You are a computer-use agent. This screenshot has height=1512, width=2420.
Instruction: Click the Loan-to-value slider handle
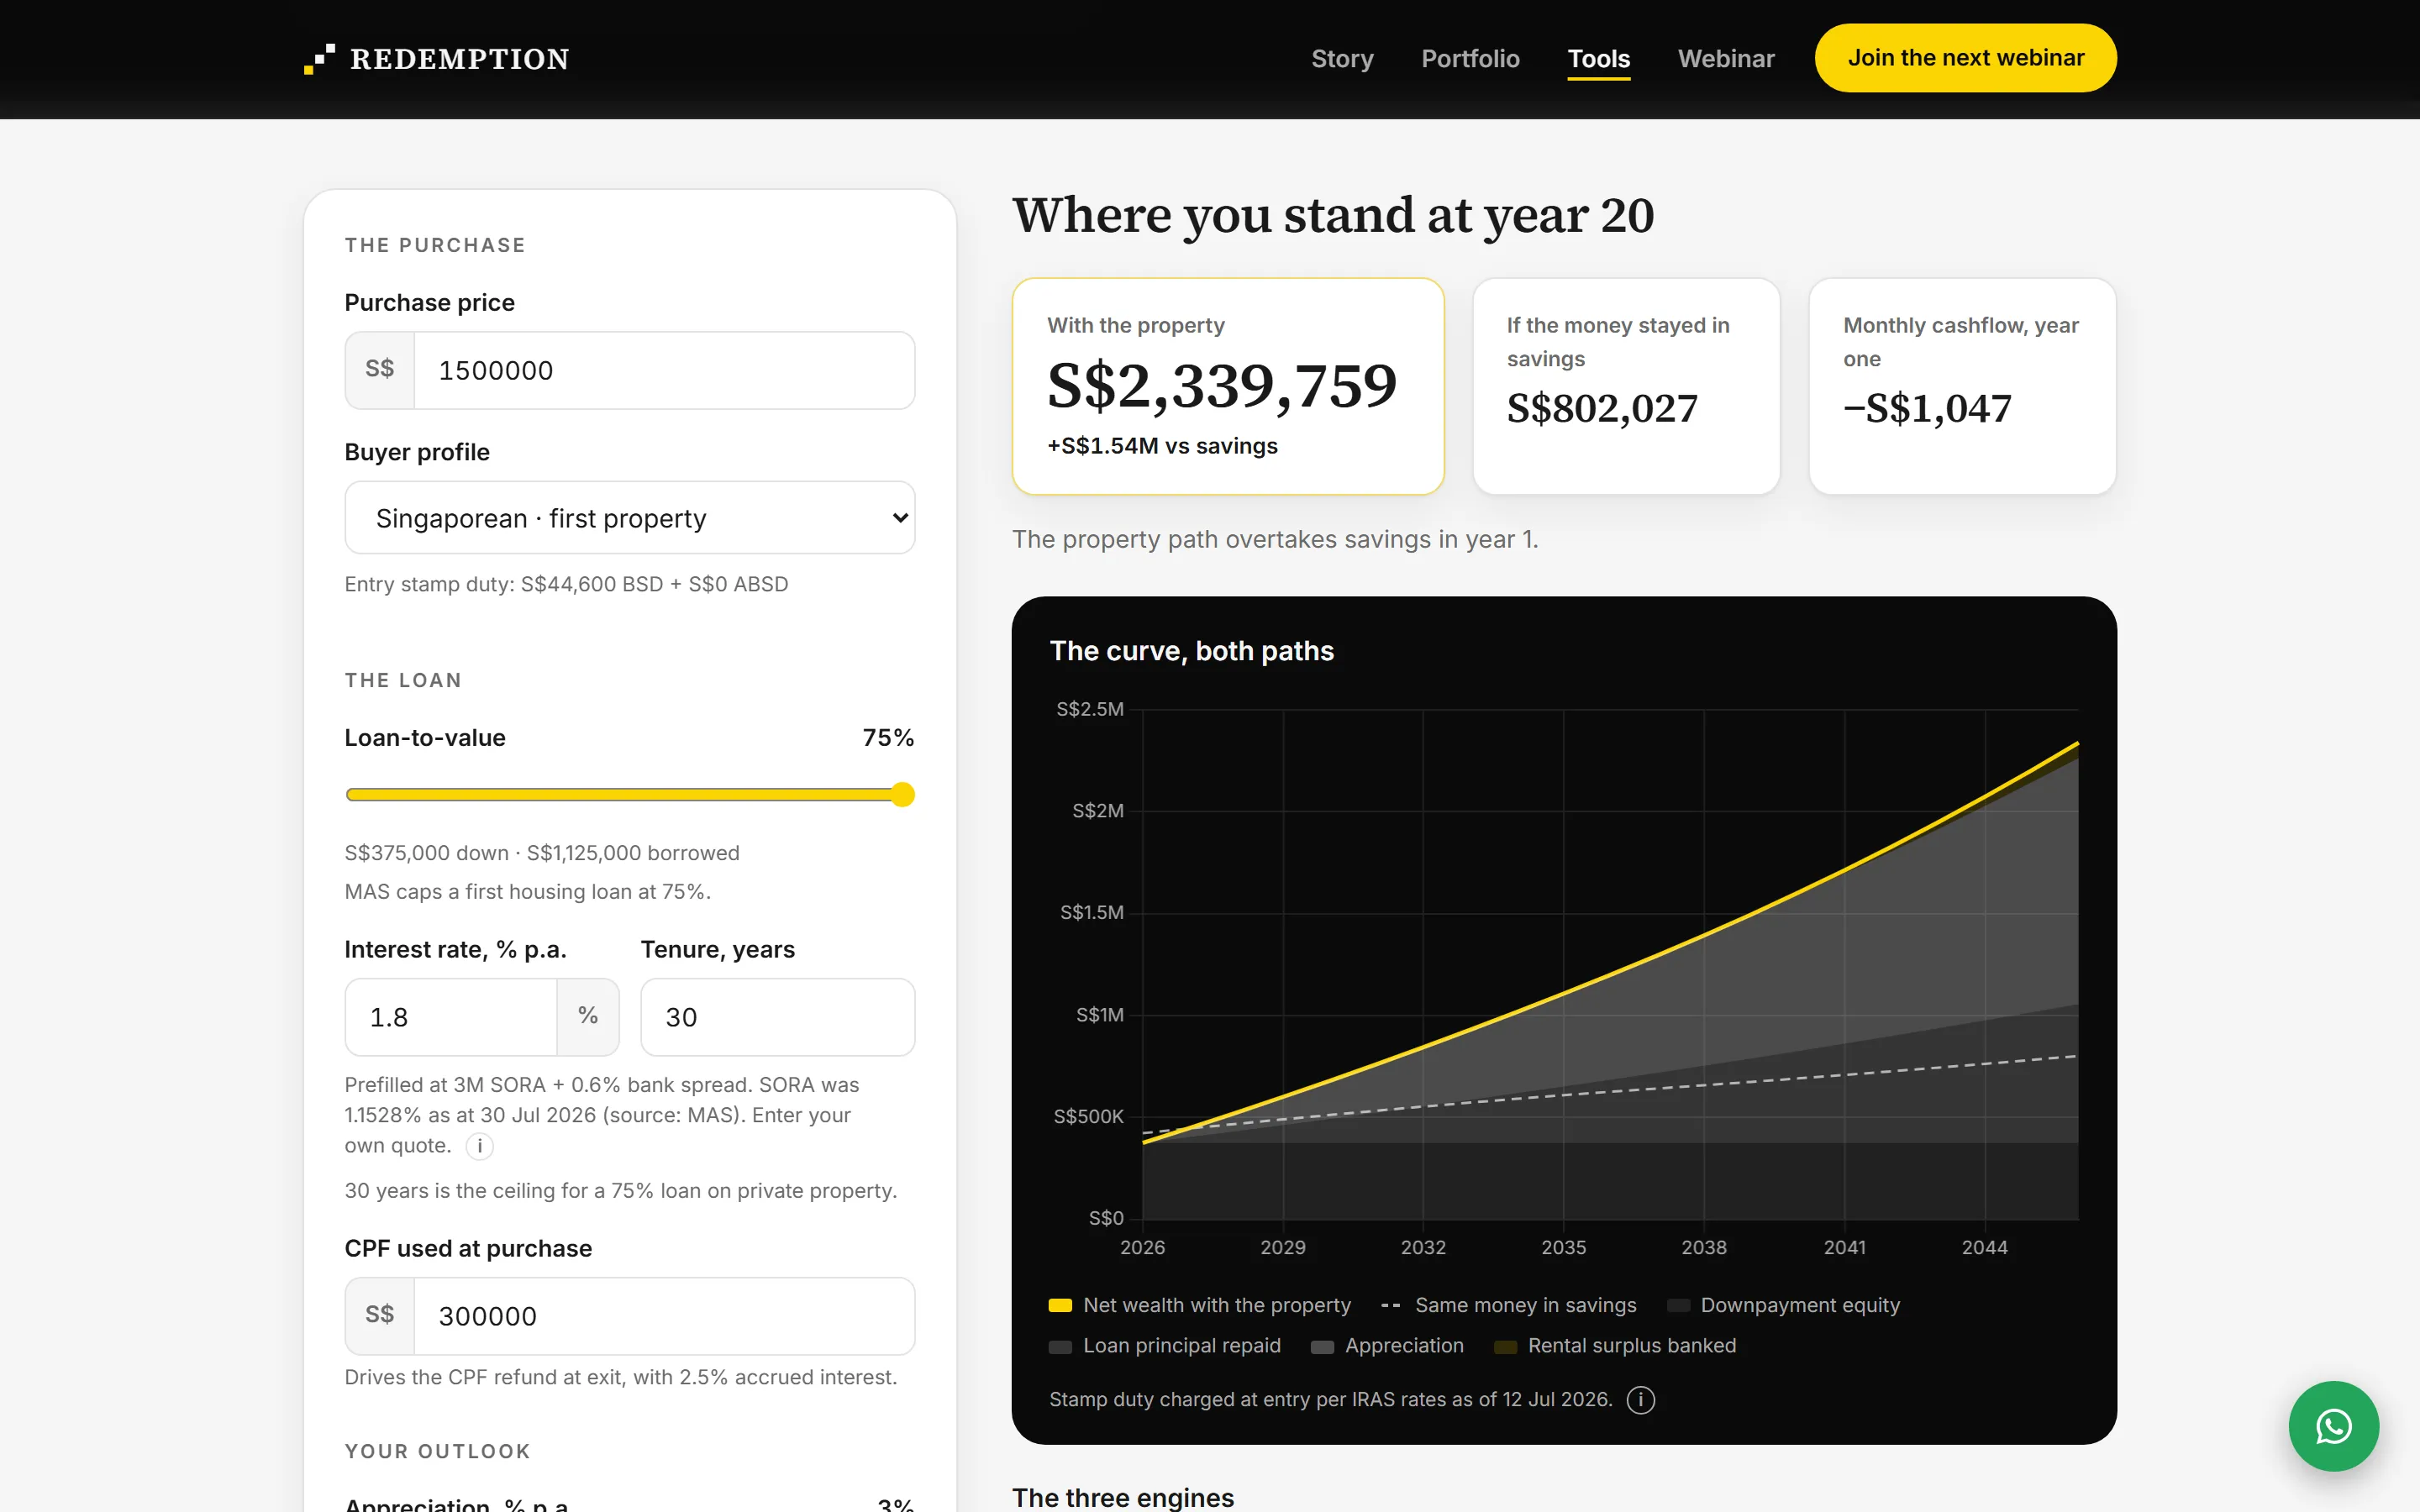902,795
